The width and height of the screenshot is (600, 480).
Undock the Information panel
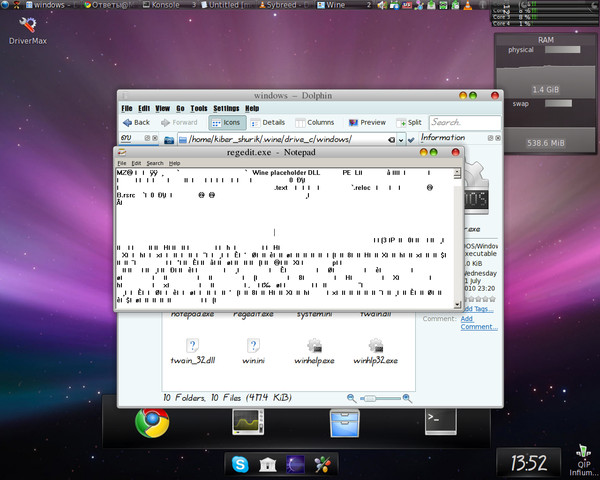click(x=491, y=138)
